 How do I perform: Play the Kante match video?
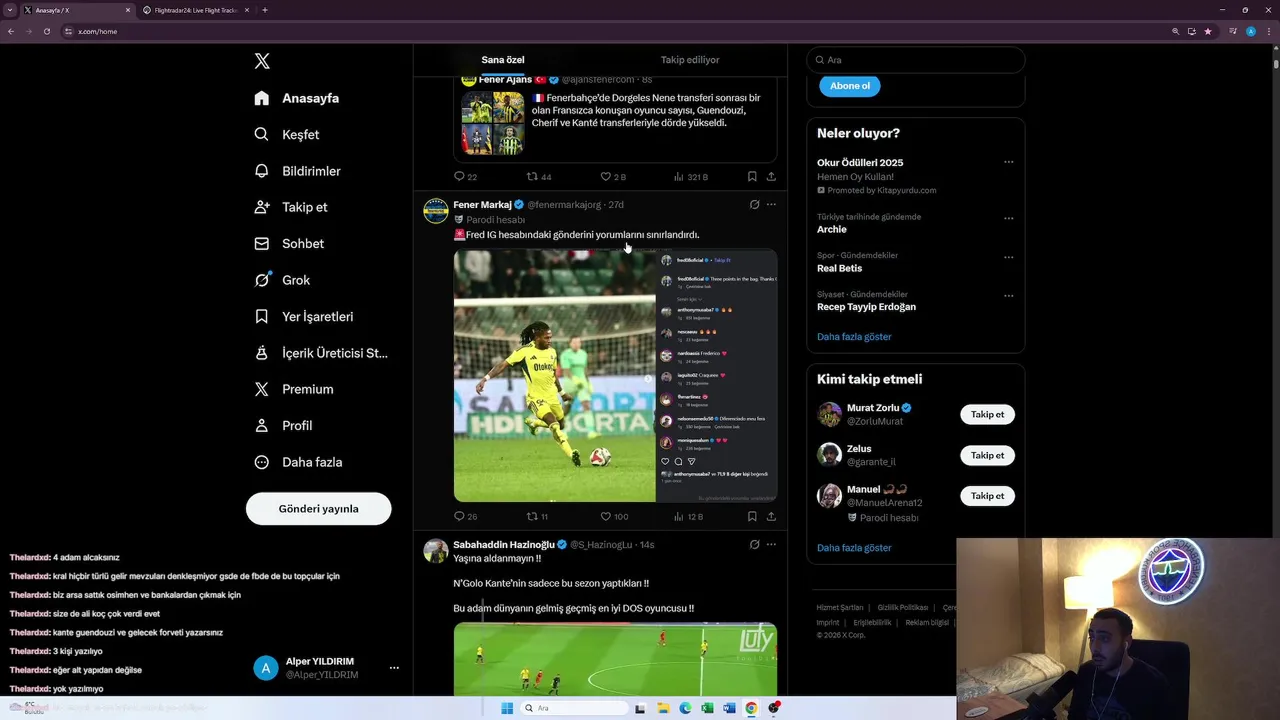pyautogui.click(x=615, y=659)
